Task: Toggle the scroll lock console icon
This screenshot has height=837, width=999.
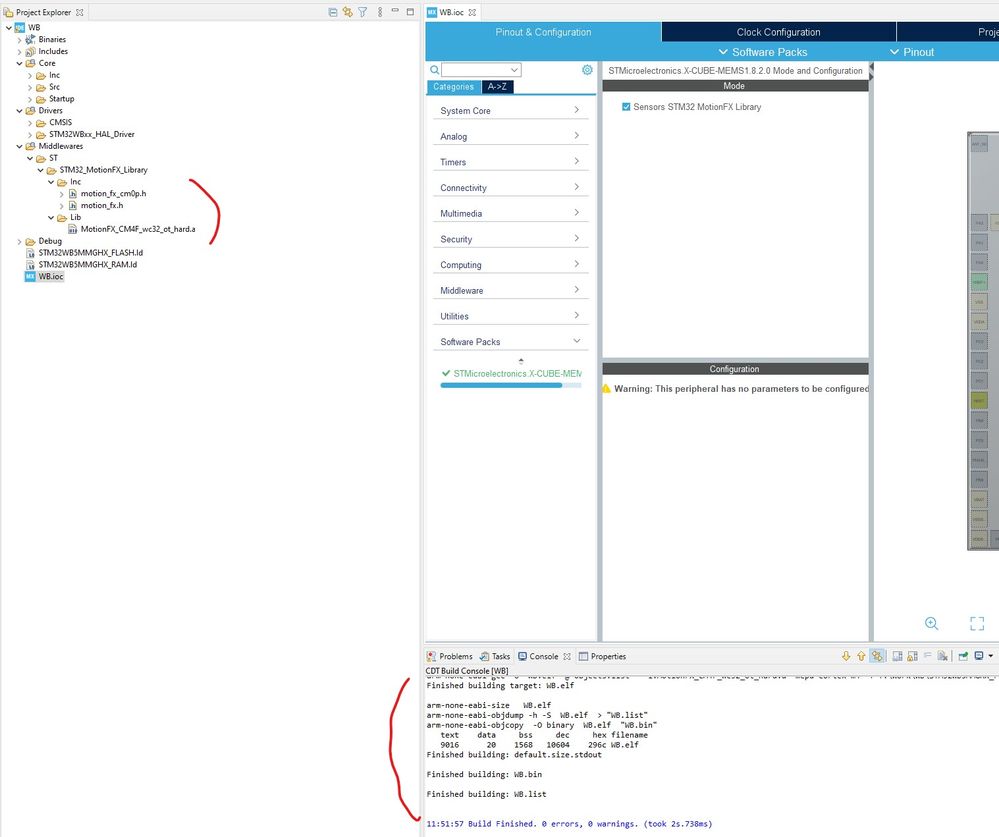Action: [912, 656]
